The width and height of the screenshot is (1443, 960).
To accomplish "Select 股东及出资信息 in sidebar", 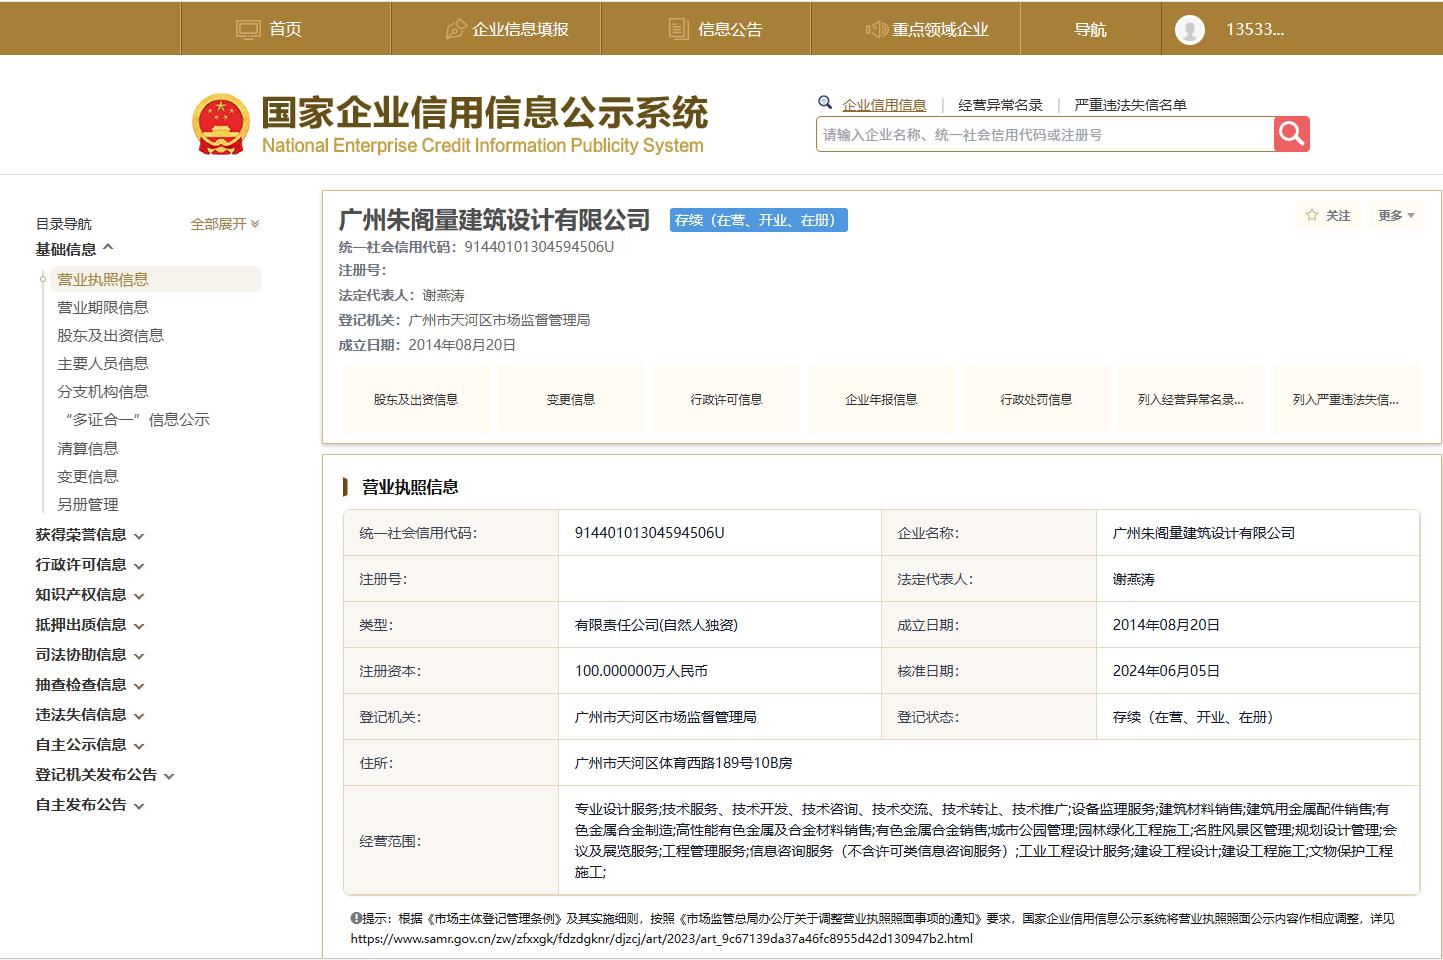I will [x=110, y=335].
